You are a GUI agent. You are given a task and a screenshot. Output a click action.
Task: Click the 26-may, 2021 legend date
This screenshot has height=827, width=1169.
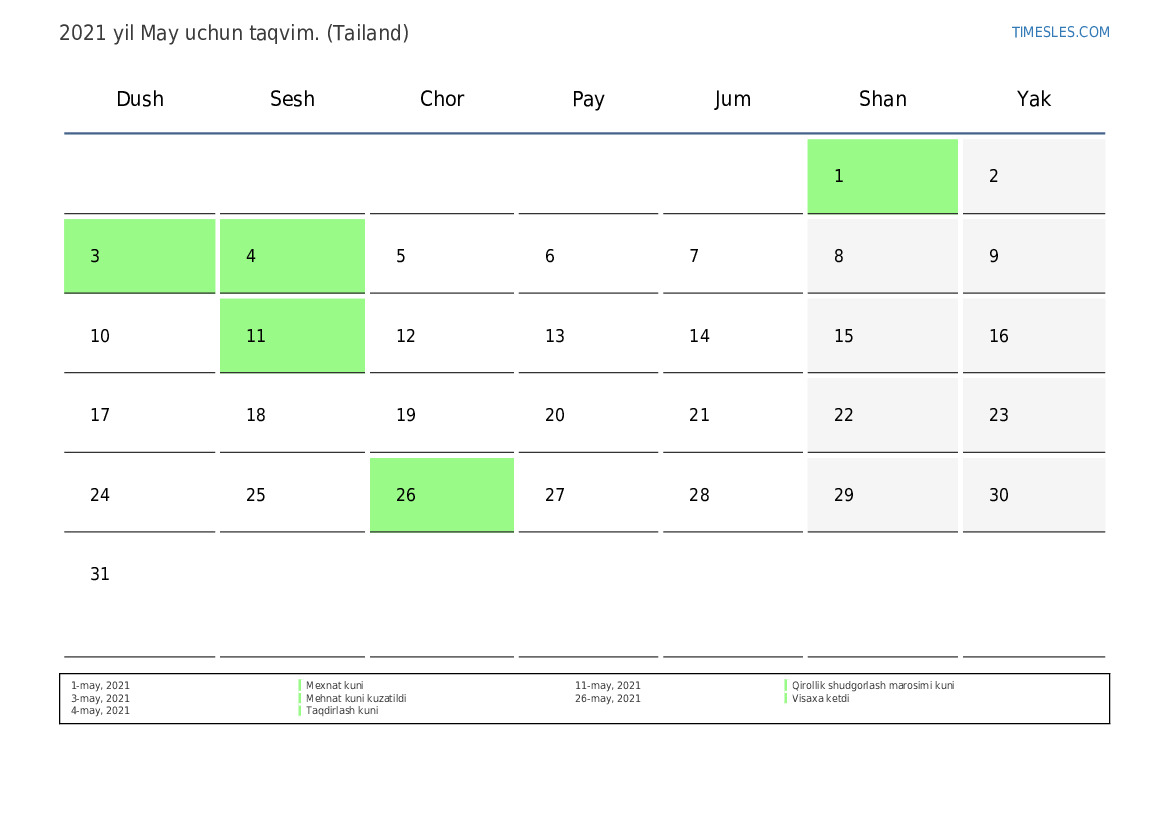[607, 699]
